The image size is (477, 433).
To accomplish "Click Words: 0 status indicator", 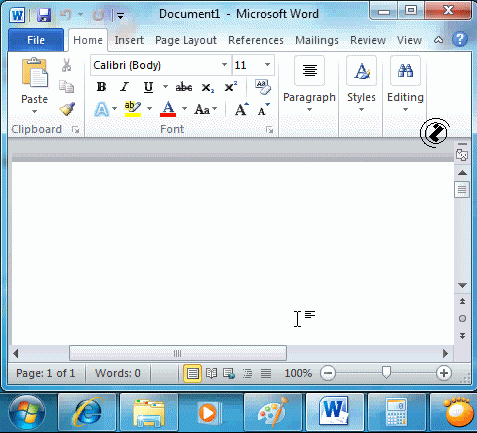I will click(118, 373).
